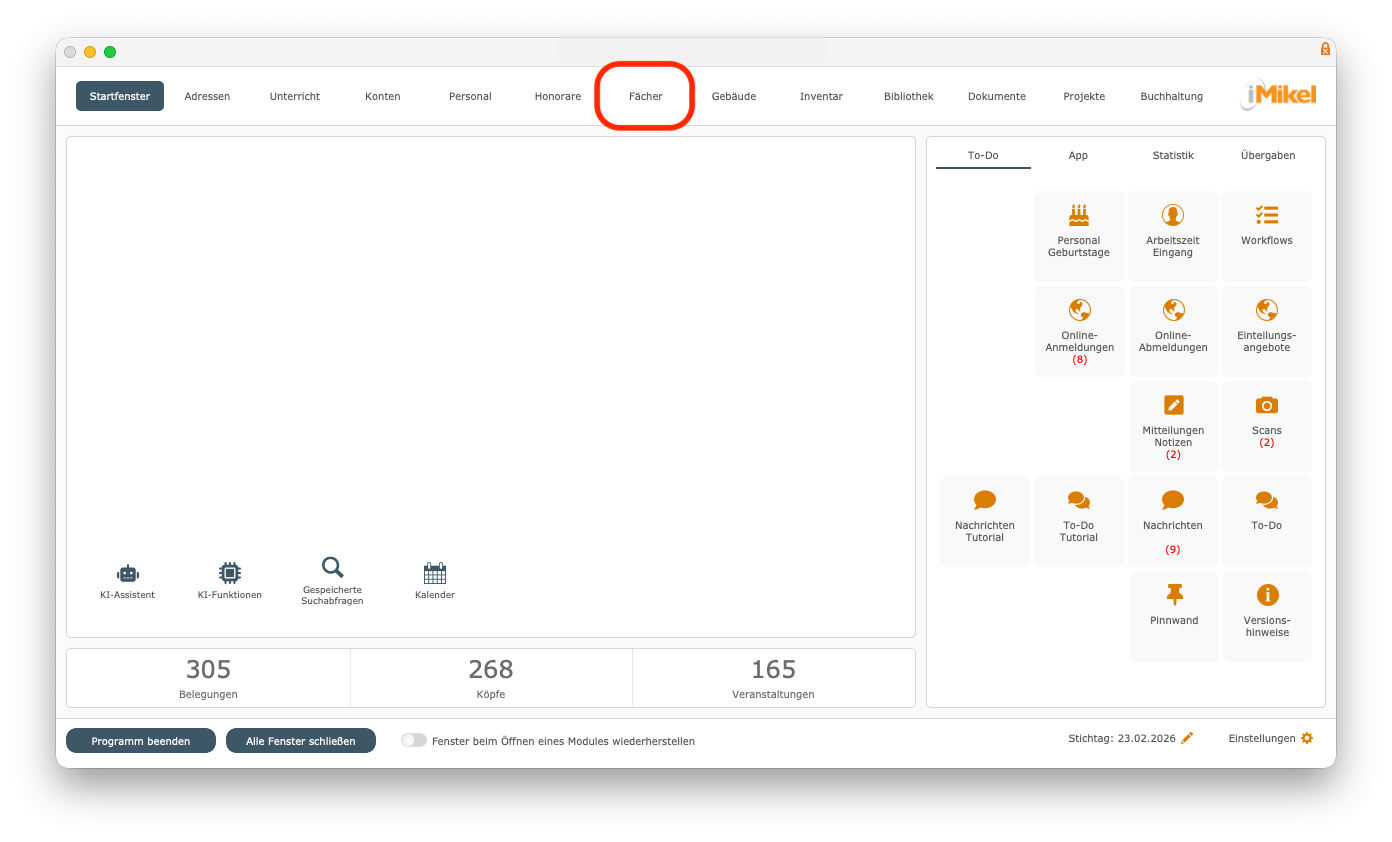Open Versionshinweise info icon
The height and width of the screenshot is (842, 1392).
pos(1267,595)
